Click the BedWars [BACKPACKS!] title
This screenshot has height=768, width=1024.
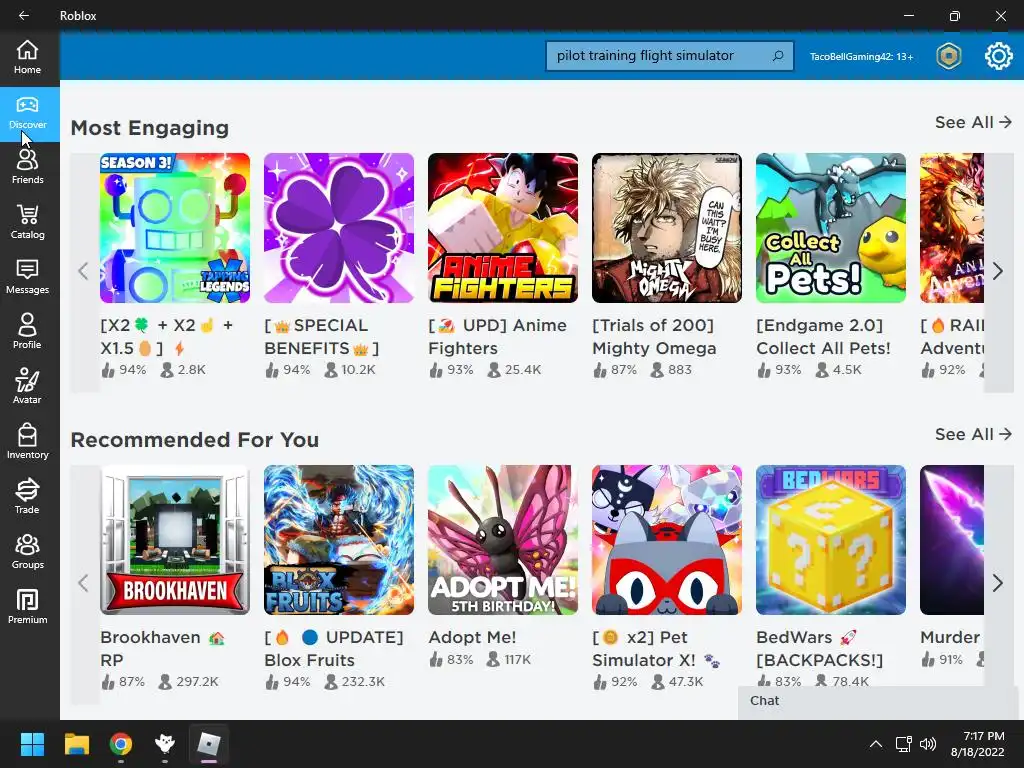(820, 648)
